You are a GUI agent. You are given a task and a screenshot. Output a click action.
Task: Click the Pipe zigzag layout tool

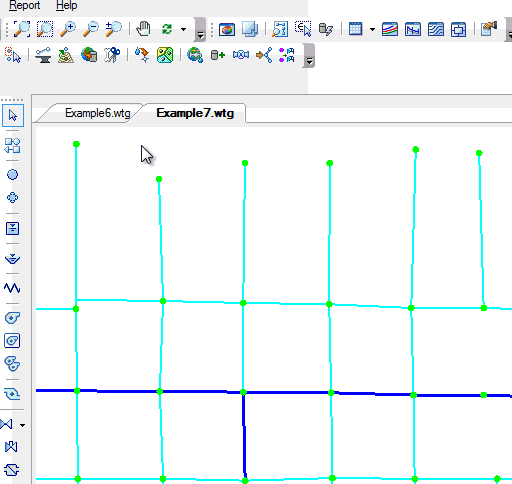12,288
